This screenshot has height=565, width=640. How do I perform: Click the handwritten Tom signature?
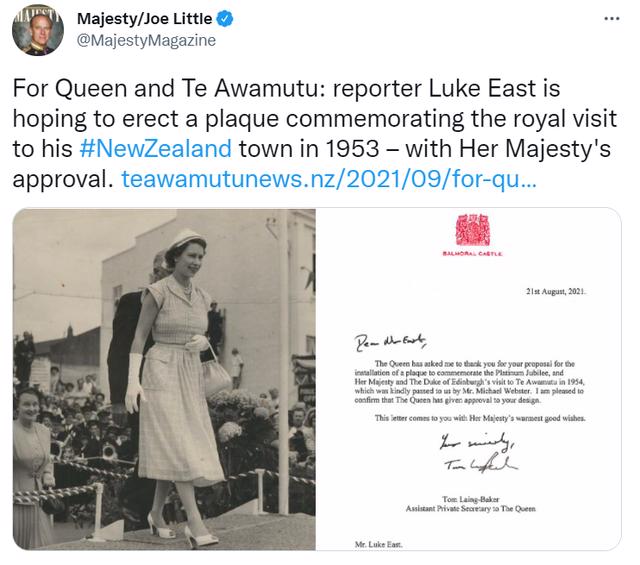coord(481,464)
